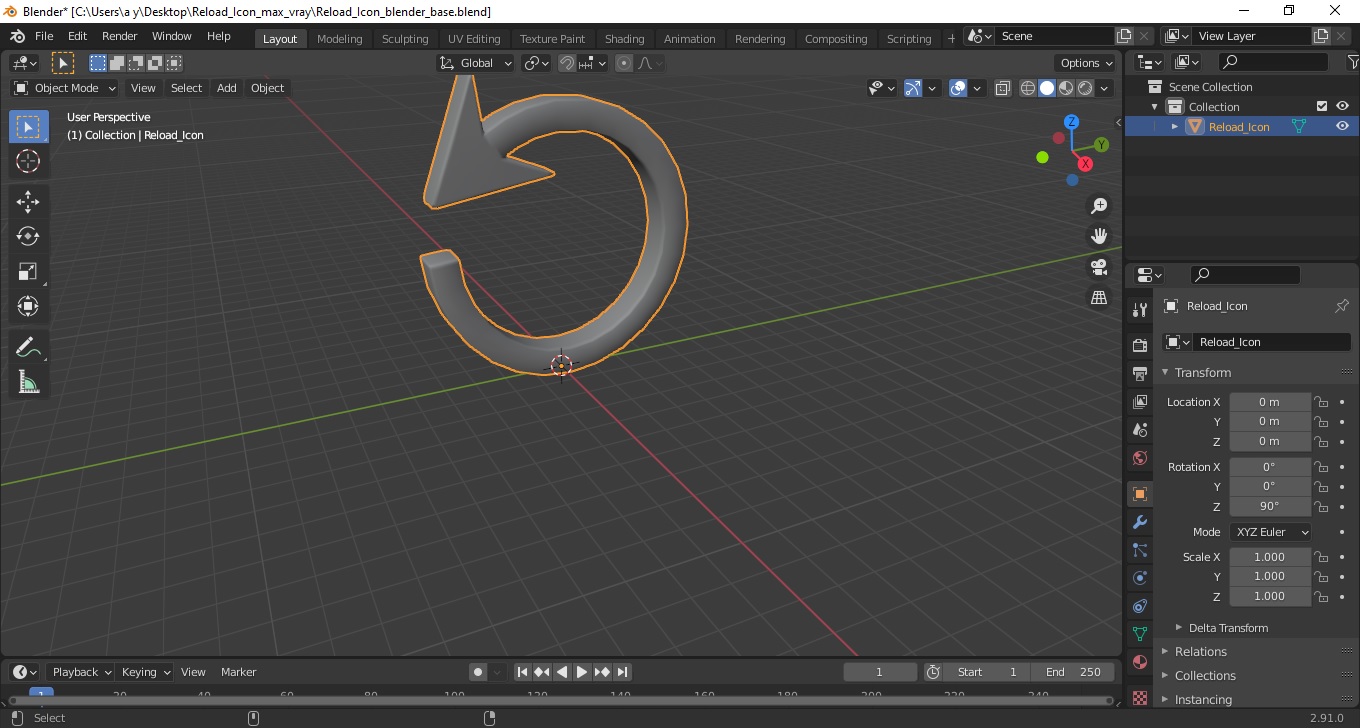Switch to the Sculpting workspace tab

pyautogui.click(x=405, y=39)
